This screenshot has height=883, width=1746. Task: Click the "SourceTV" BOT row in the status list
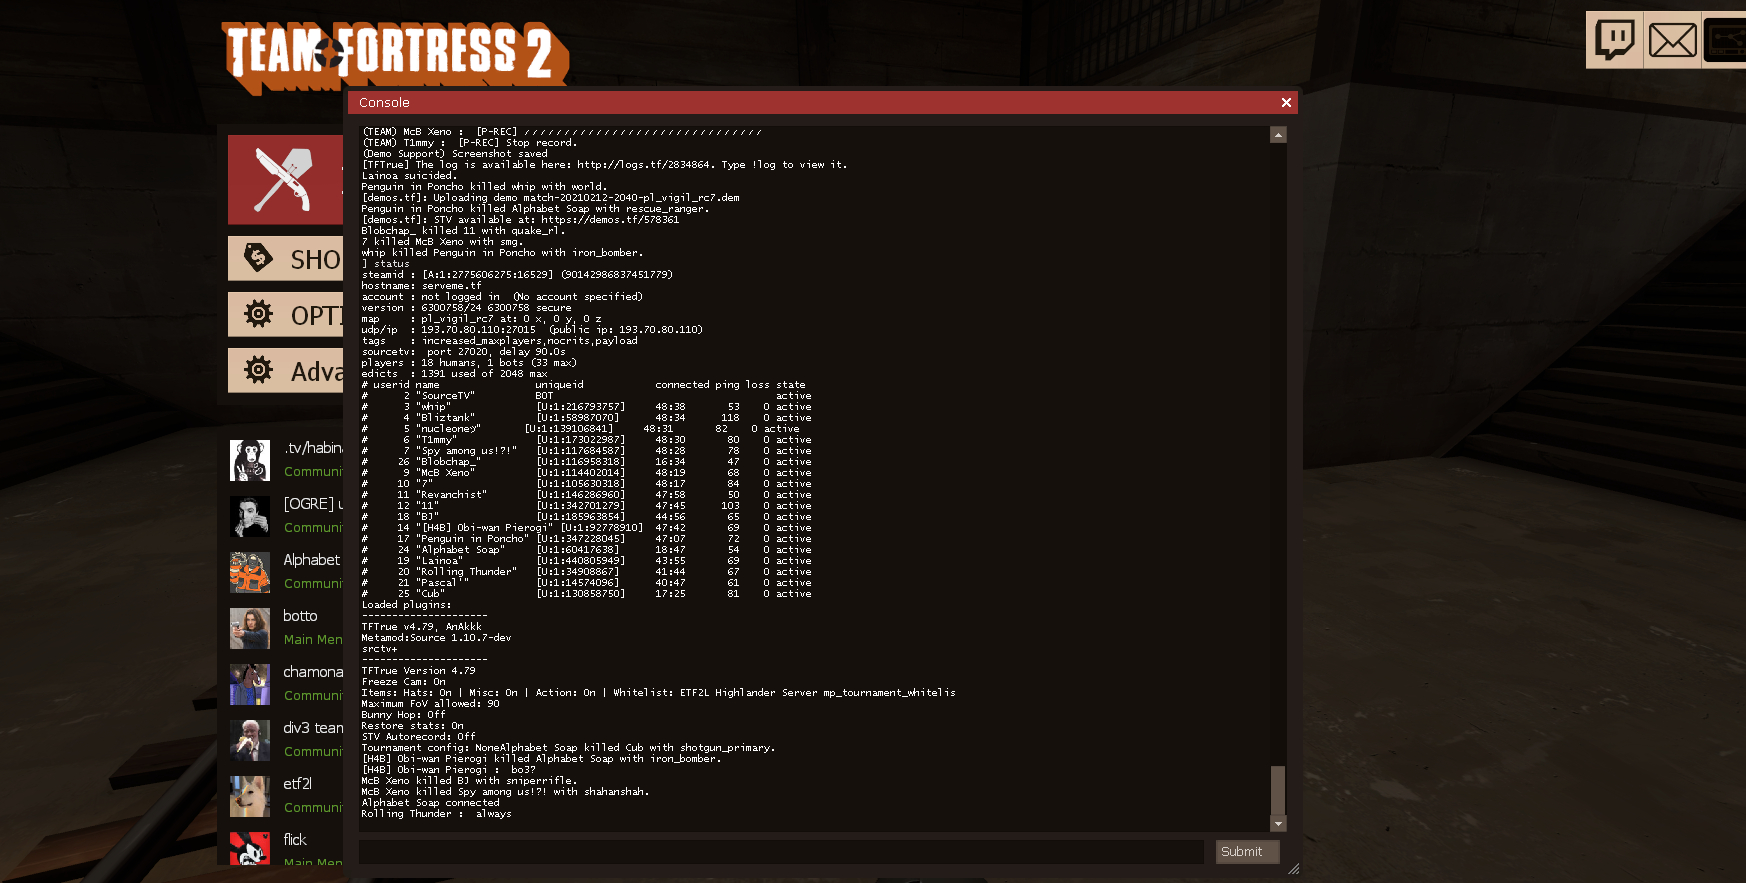pos(586,396)
